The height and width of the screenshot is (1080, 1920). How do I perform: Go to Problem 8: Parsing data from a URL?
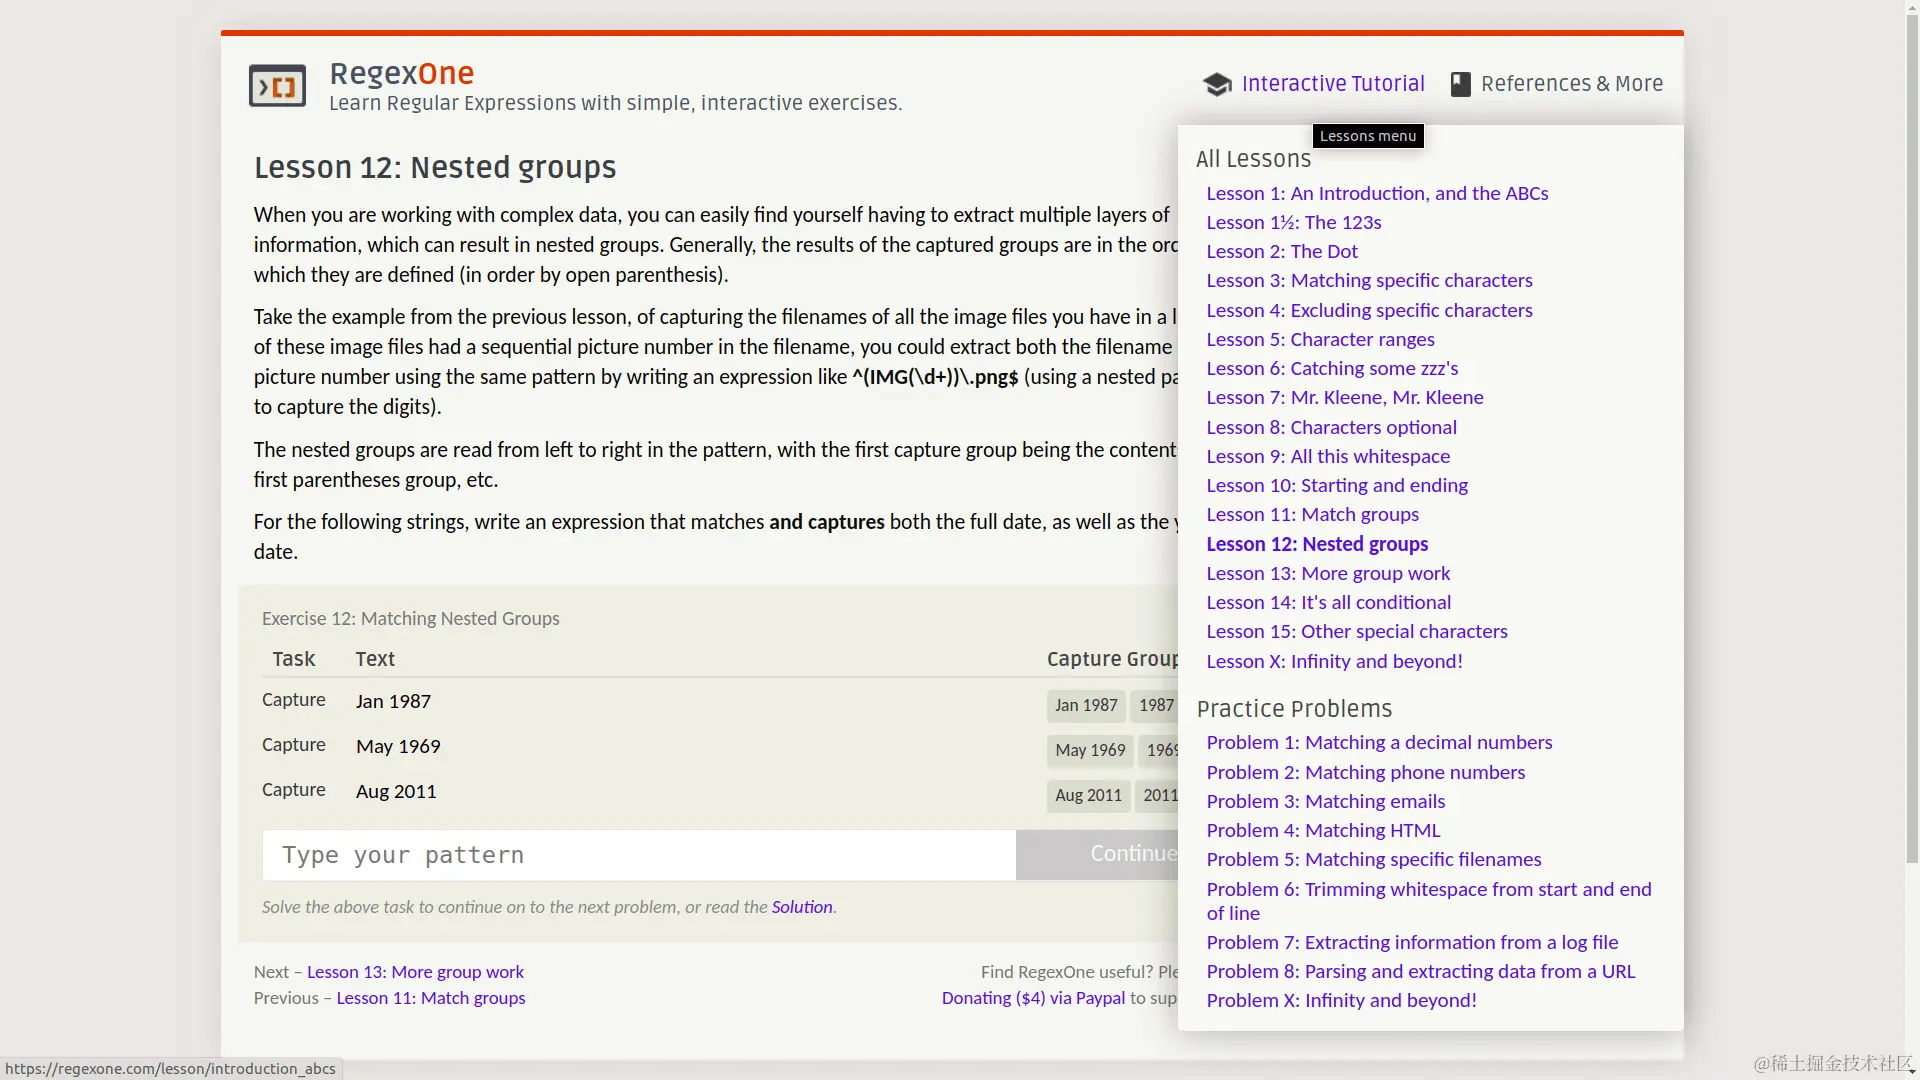1420,971
